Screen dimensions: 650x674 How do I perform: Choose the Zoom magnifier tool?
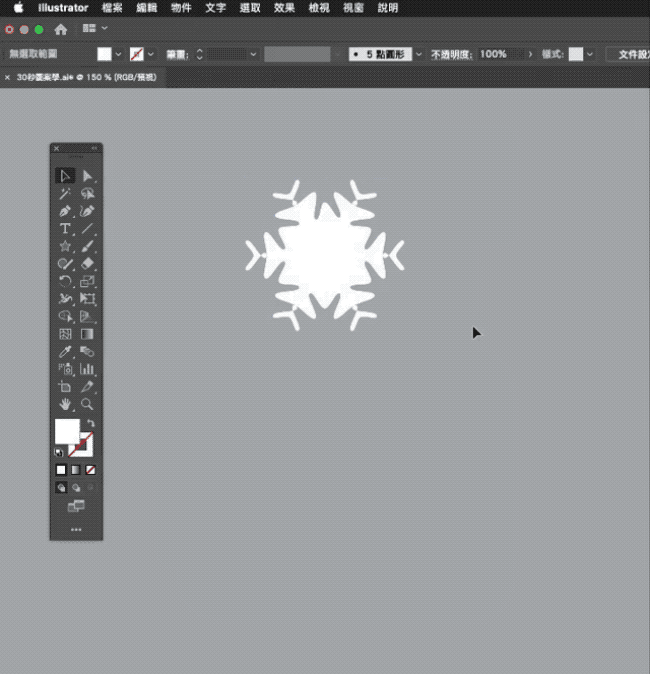click(88, 404)
